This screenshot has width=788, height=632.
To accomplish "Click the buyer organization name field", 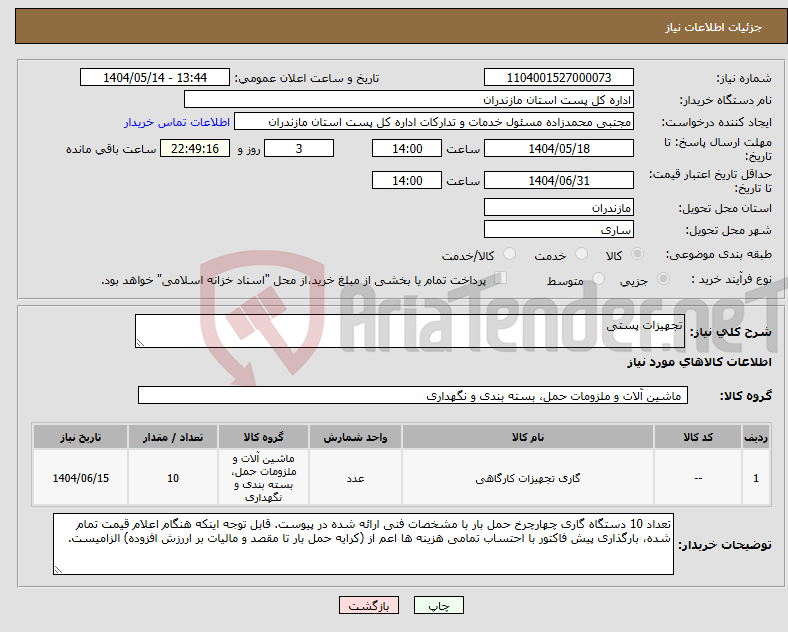I will point(409,99).
